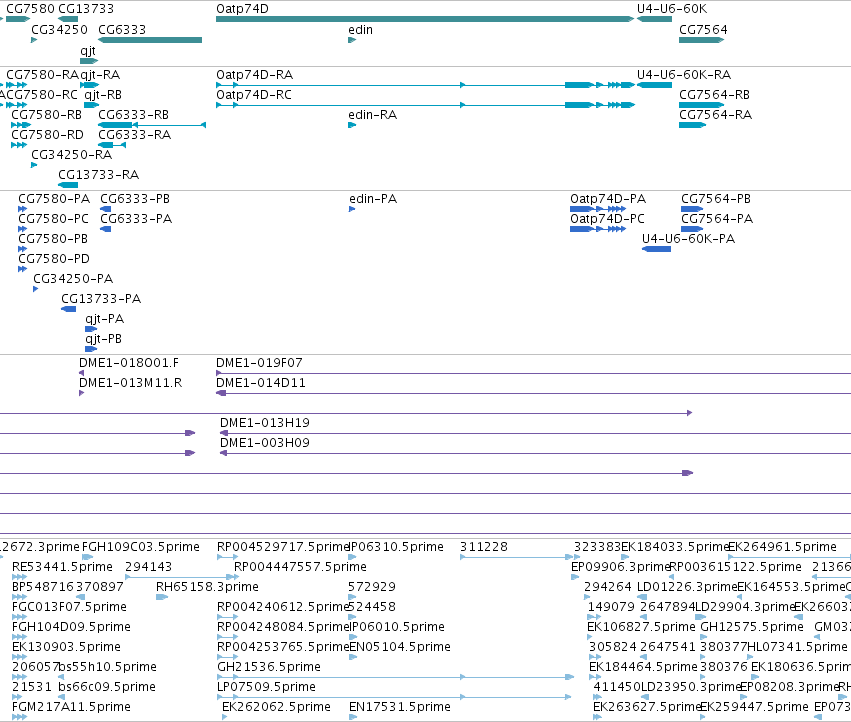Click the CG7564 gene bar
Viewport: 851px width, 722px height.
pos(701,40)
